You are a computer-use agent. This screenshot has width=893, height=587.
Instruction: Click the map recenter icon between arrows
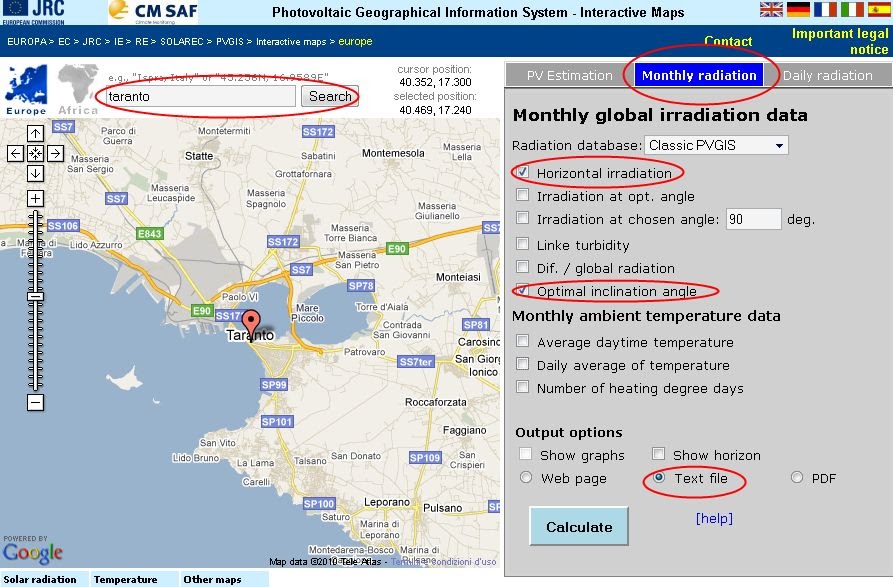click(35, 153)
